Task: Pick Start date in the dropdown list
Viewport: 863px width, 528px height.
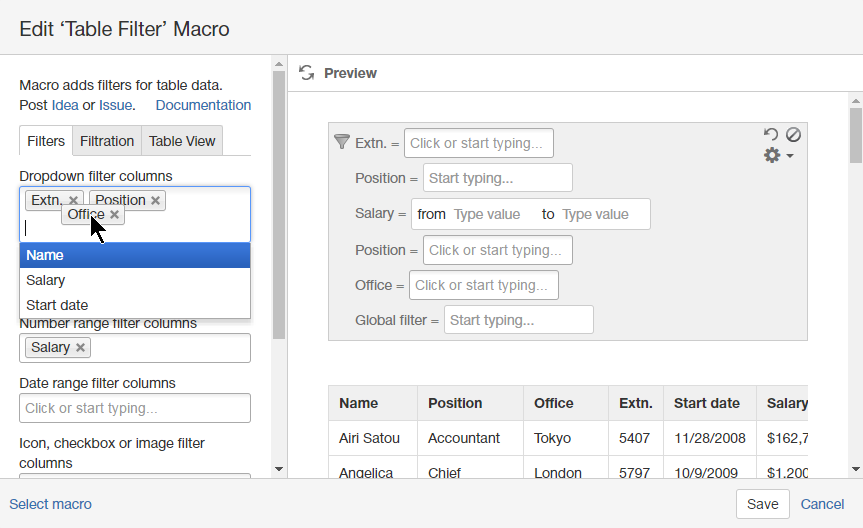Action: click(134, 305)
